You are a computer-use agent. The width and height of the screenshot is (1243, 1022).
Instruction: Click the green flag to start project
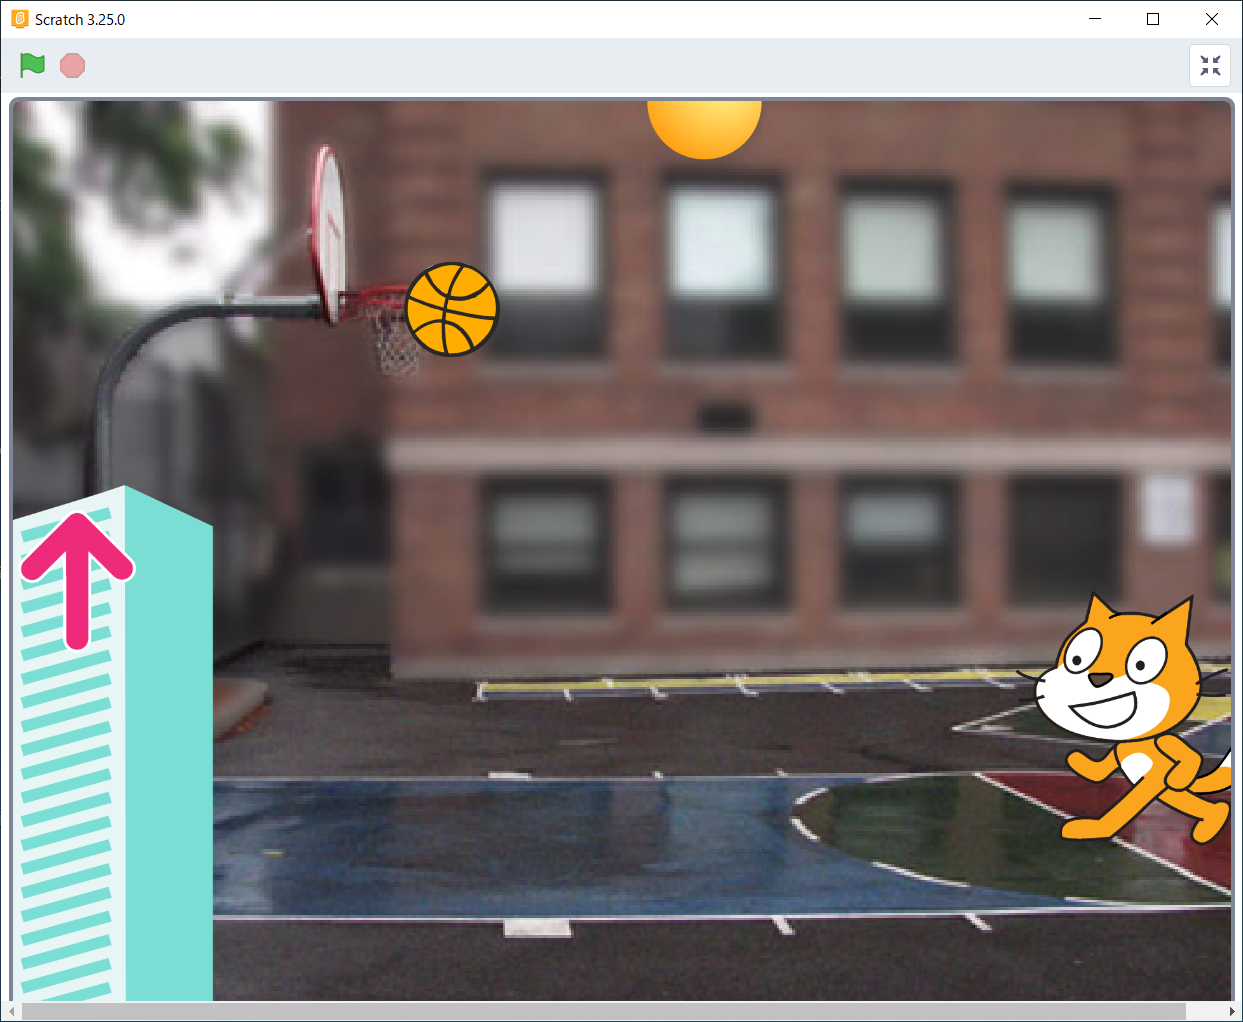pos(32,65)
